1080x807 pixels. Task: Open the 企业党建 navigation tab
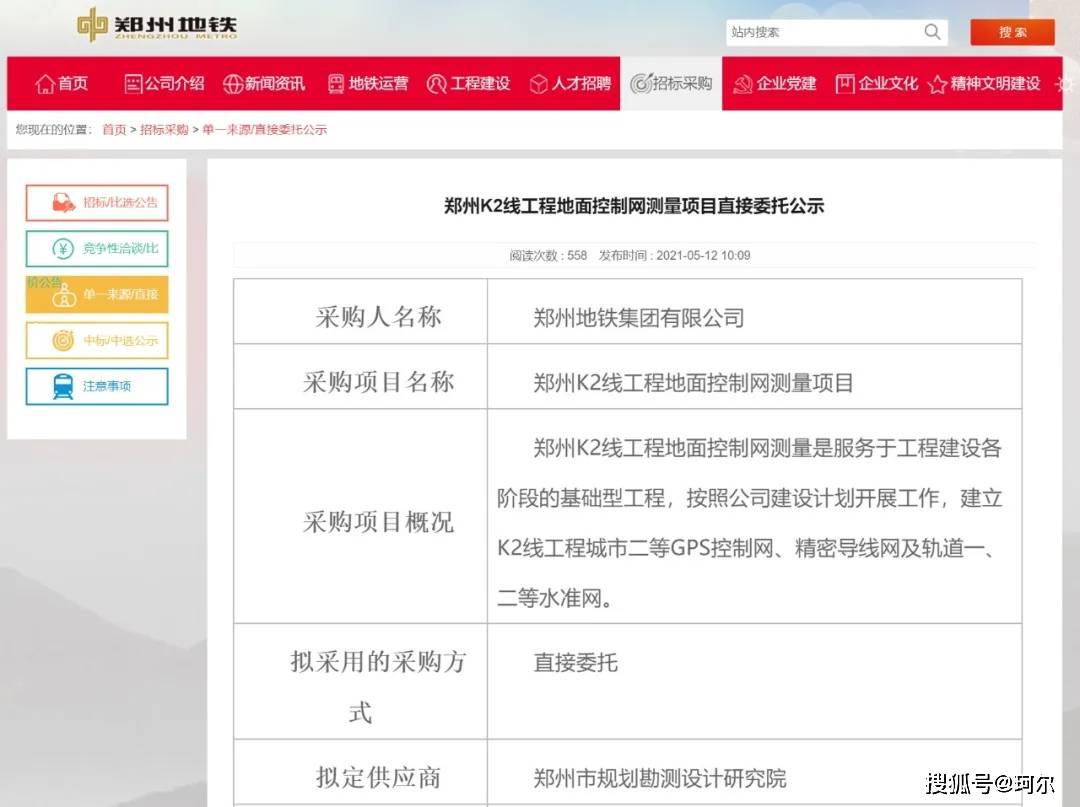click(x=774, y=84)
